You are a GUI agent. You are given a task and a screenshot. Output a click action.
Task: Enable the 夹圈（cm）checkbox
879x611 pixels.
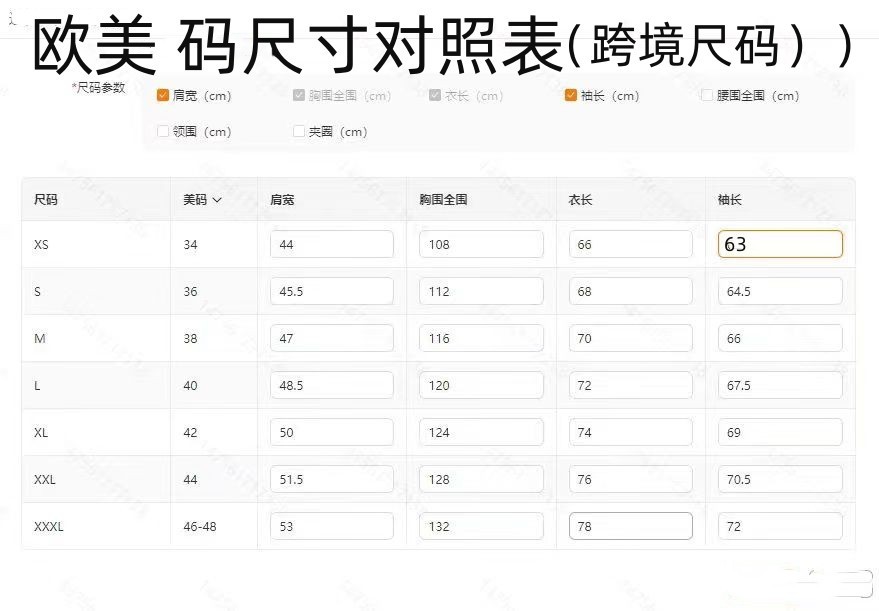pos(298,131)
